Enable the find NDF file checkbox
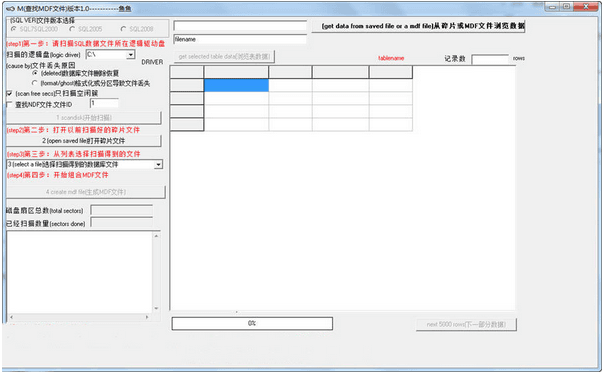Screen dimensions: 602x374 click(10, 104)
